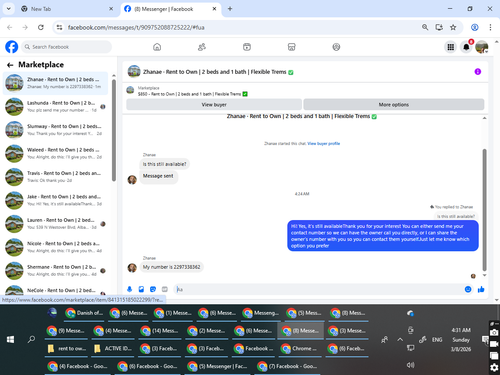The image size is (500, 375).
Task: Click the blue reply message bubble
Action: click(383, 236)
